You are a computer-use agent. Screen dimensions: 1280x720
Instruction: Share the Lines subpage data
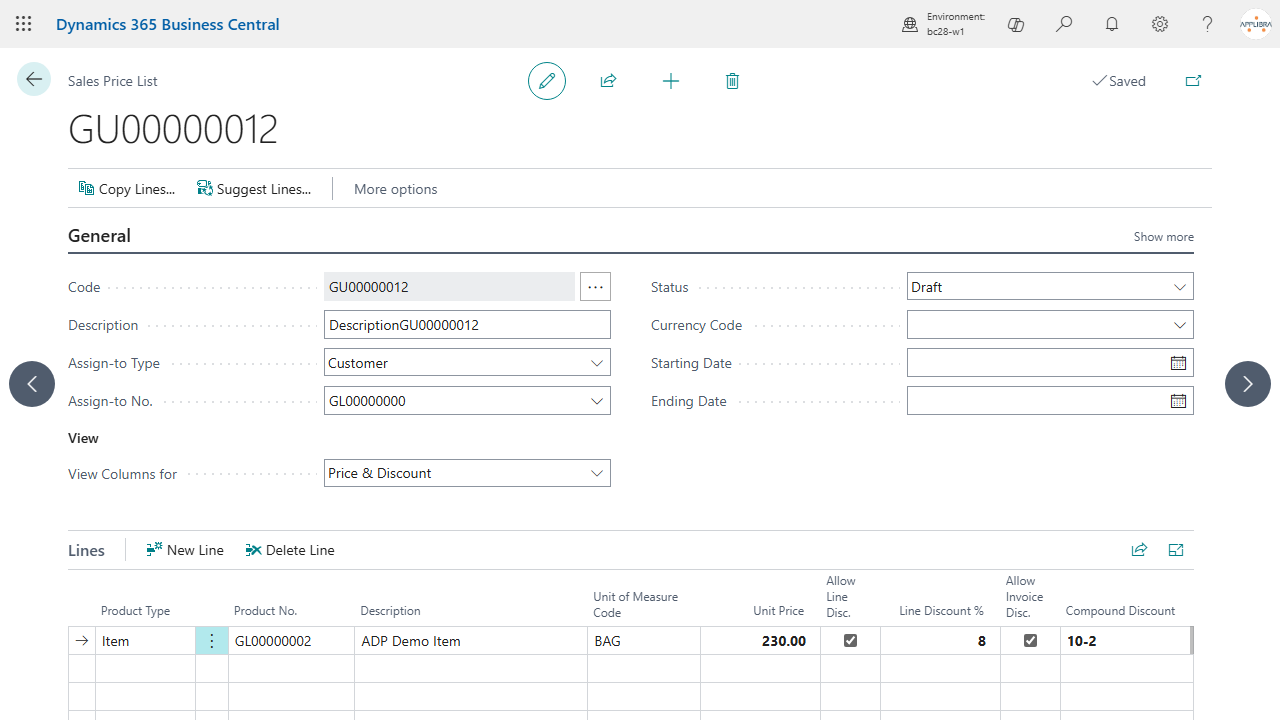click(1139, 550)
